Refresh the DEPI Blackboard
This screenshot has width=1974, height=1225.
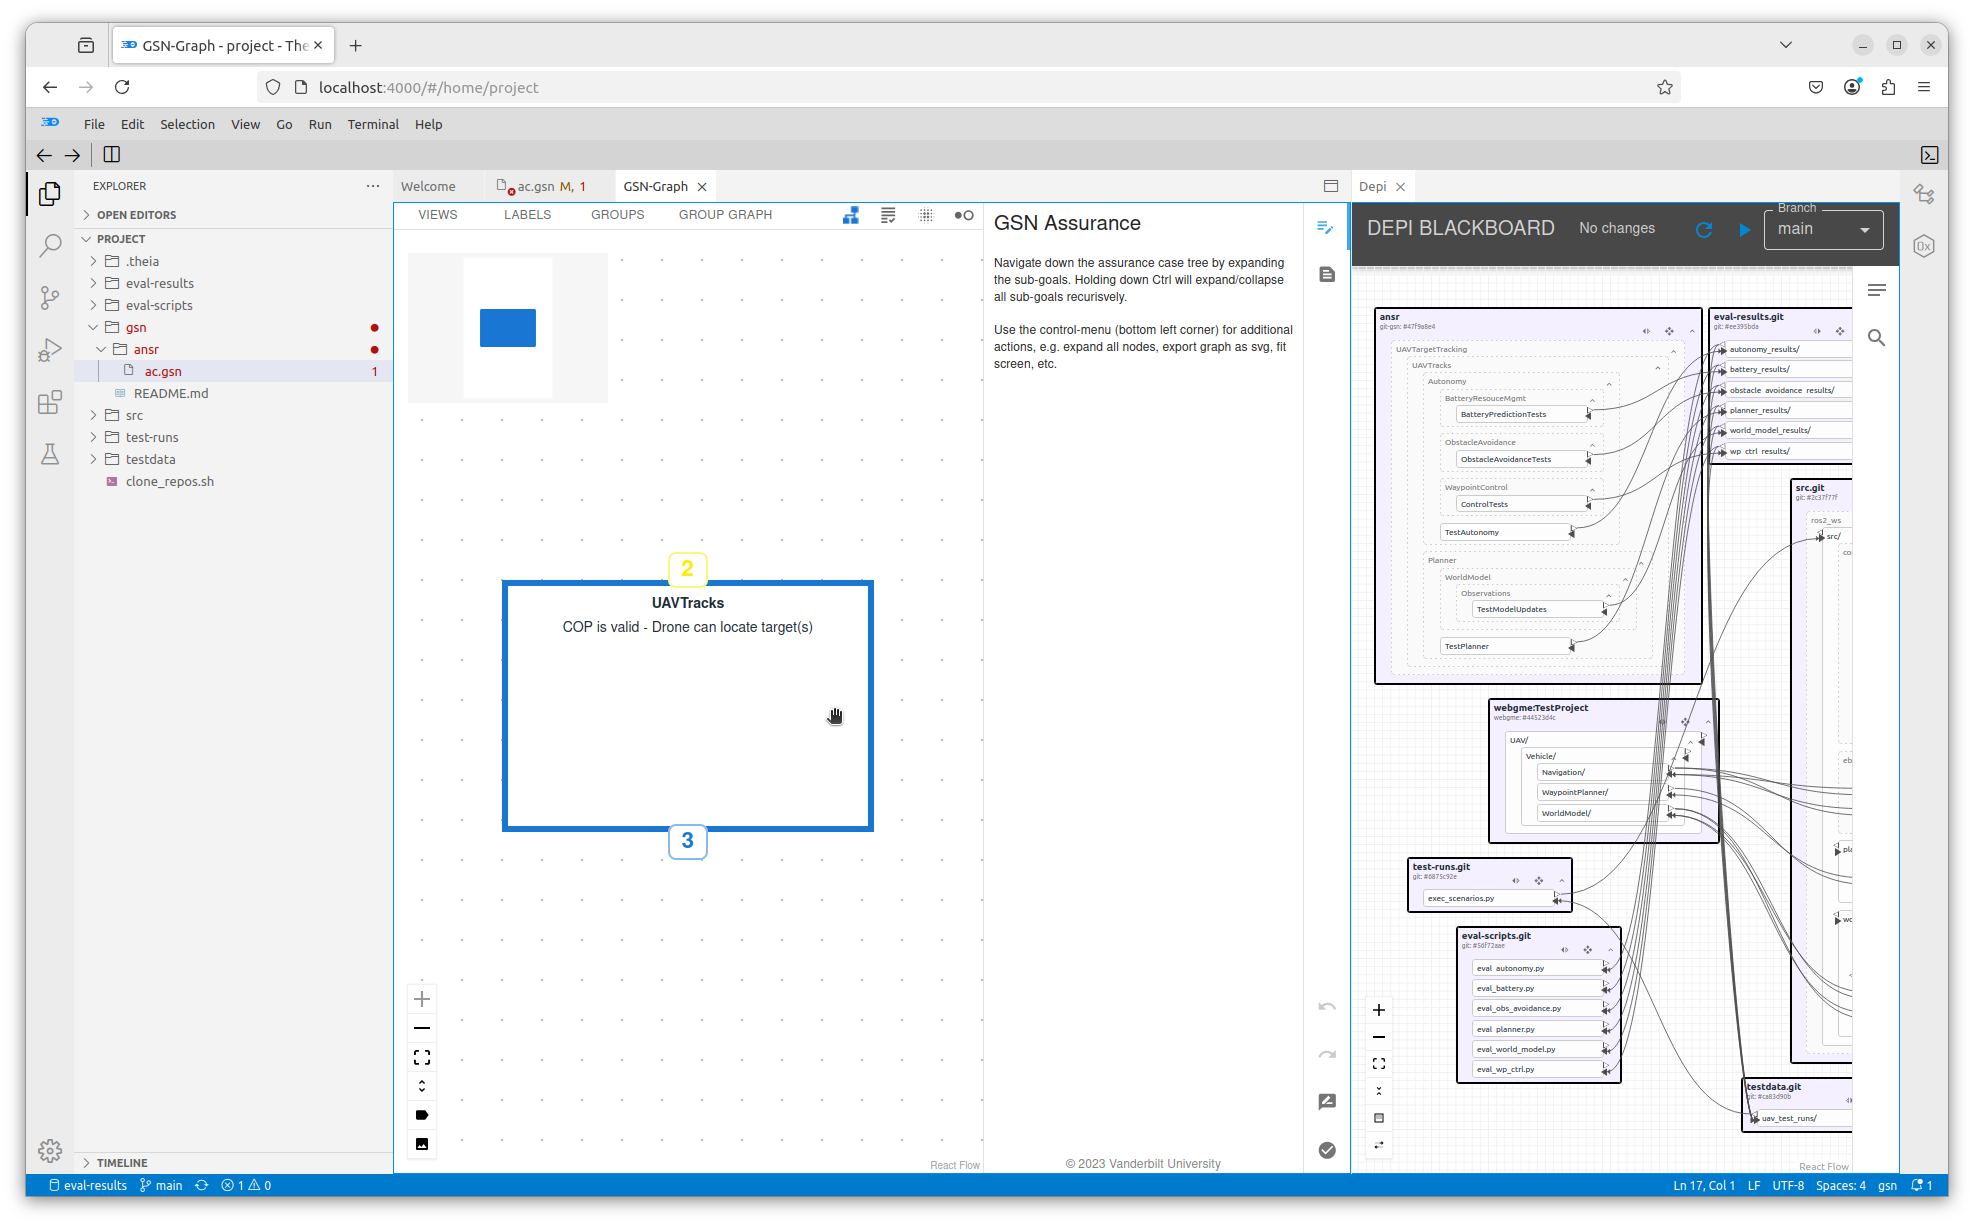click(x=1704, y=230)
